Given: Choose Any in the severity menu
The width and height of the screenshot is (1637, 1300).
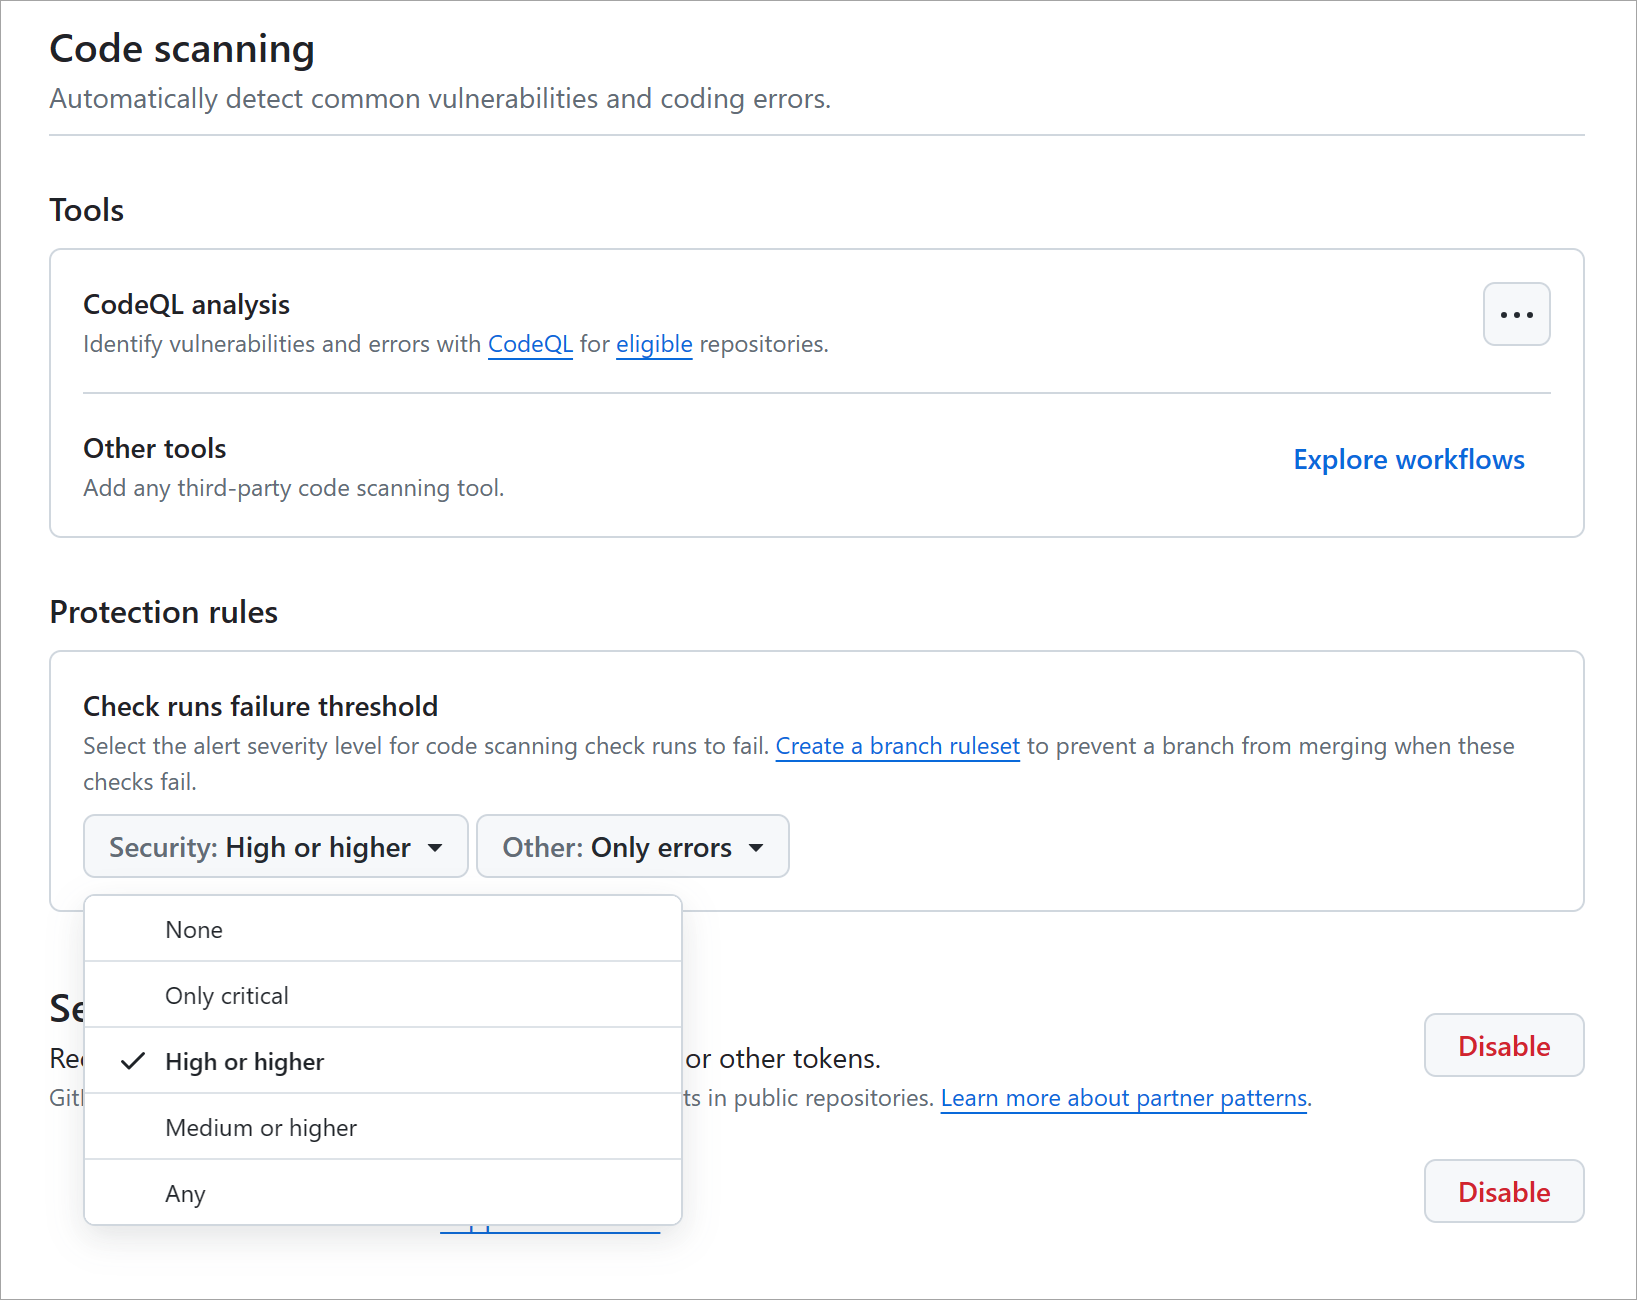Looking at the screenshot, I should coord(185,1194).
